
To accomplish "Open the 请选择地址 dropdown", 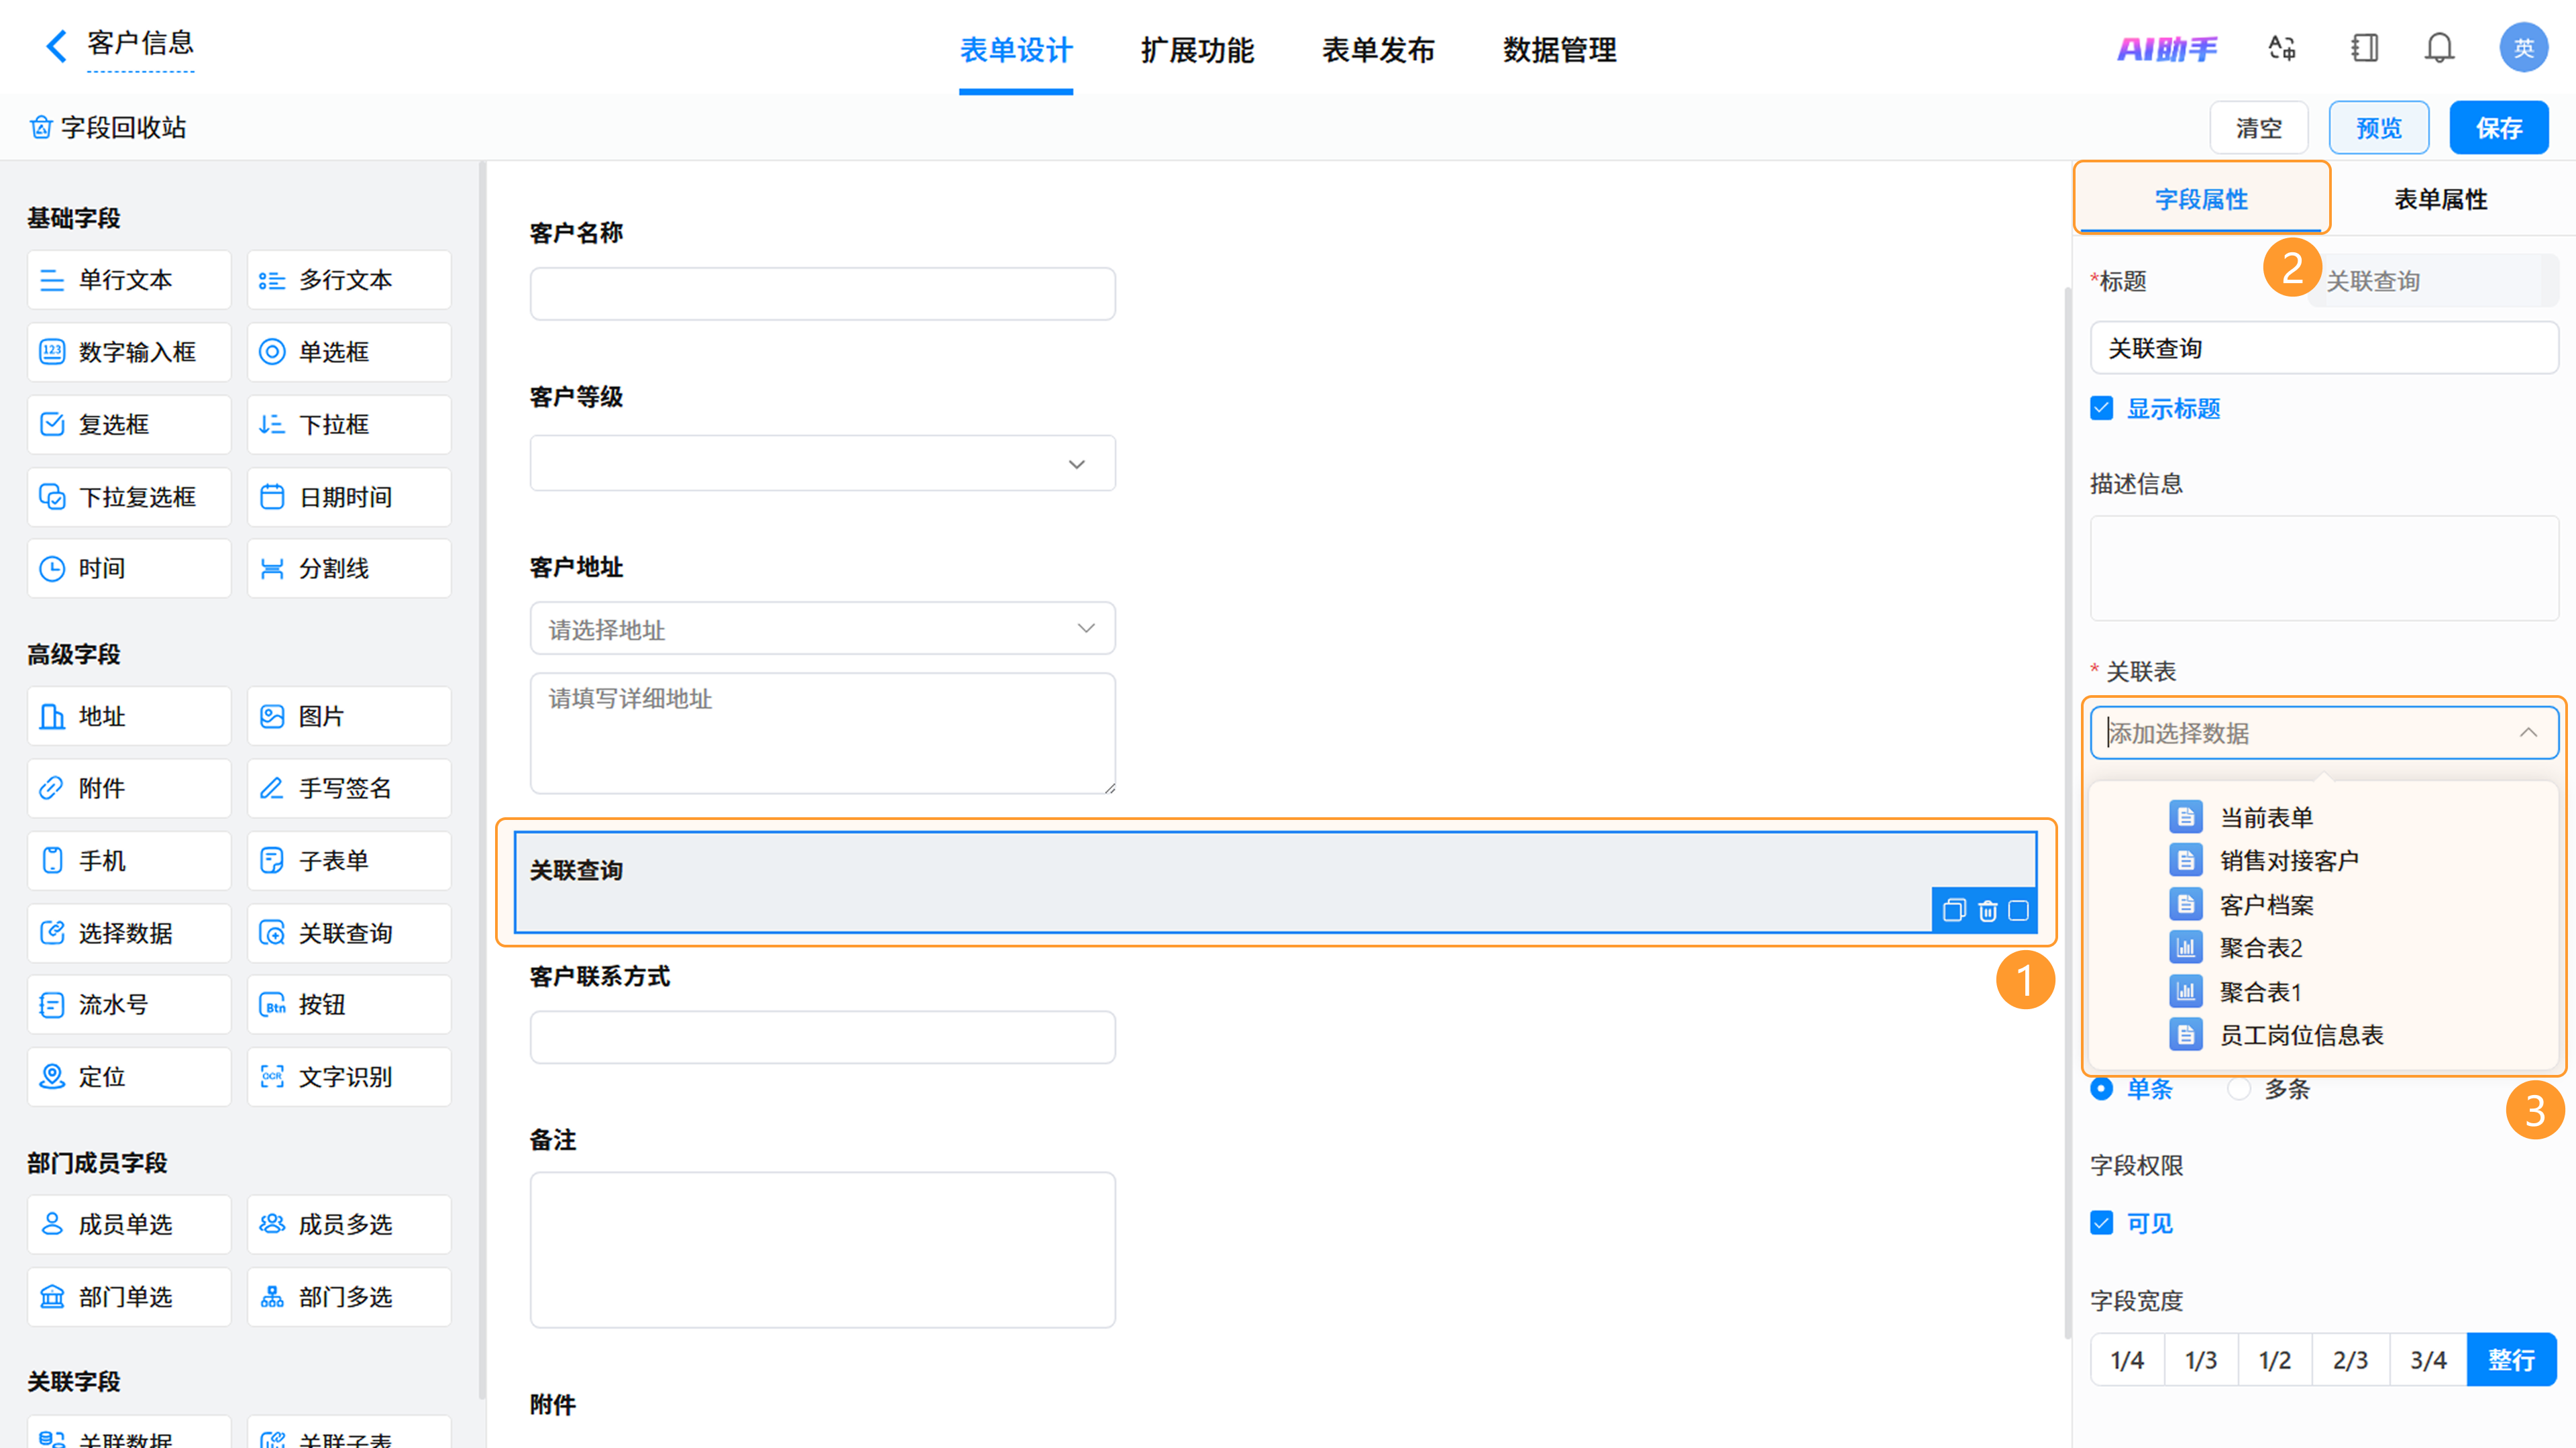I will (x=822, y=629).
